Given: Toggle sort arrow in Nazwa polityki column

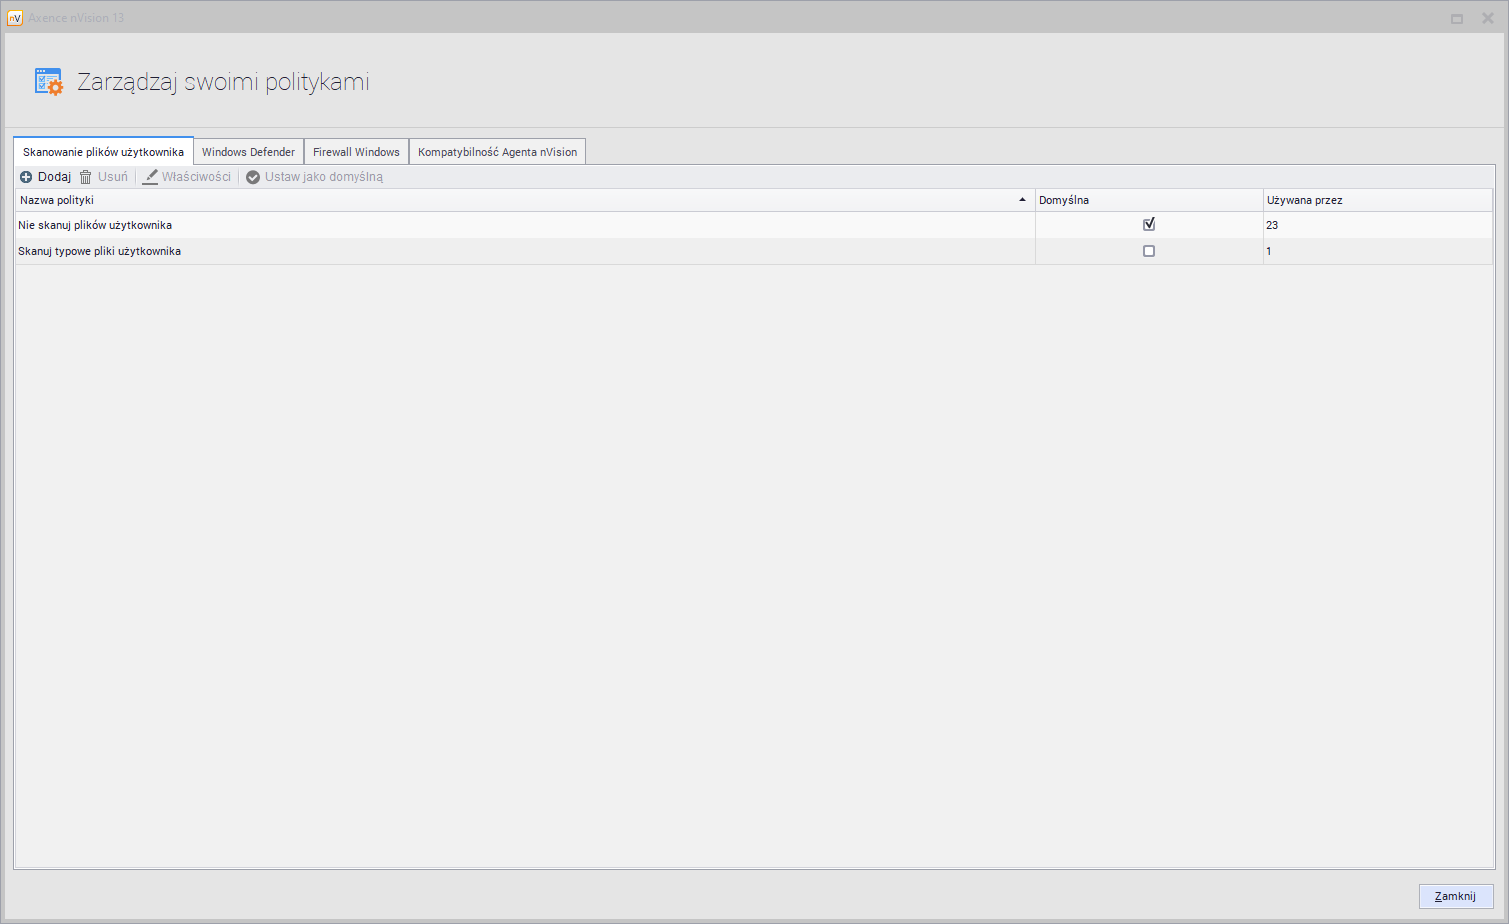Looking at the screenshot, I should [1022, 200].
